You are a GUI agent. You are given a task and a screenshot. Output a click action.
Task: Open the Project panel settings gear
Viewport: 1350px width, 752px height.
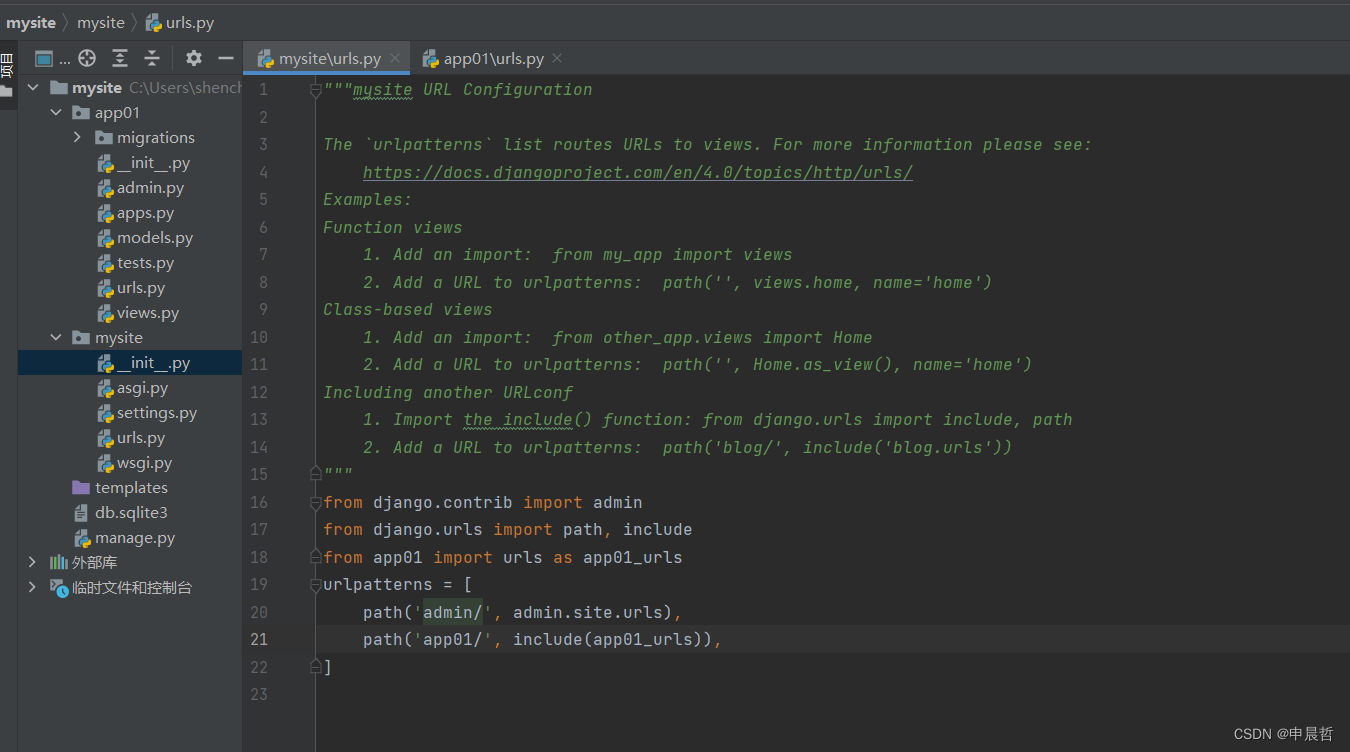pos(193,58)
